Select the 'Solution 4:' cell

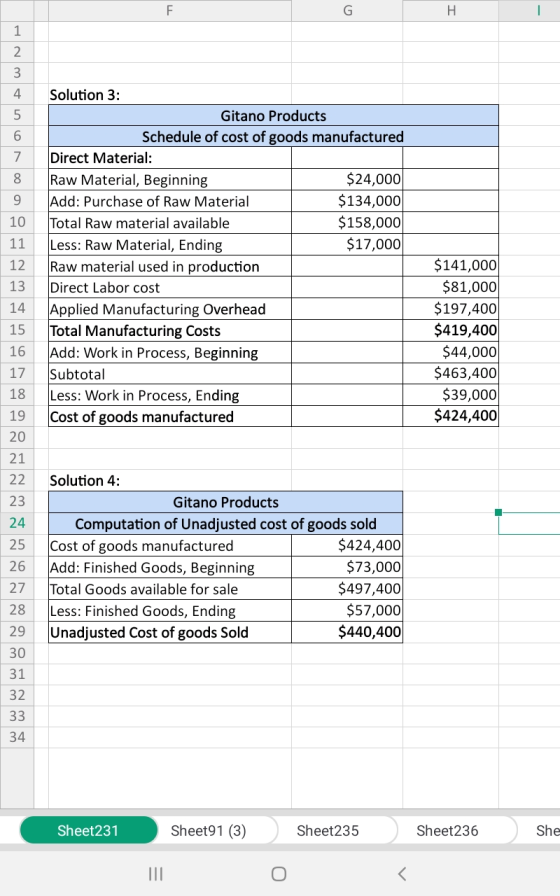pos(170,481)
